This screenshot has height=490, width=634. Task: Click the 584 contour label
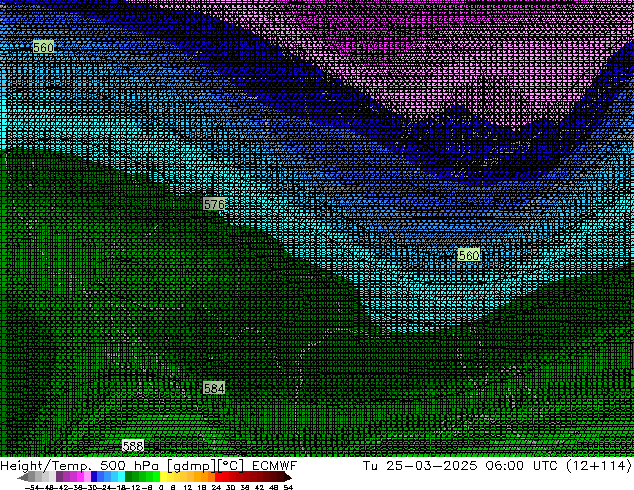[x=214, y=388]
